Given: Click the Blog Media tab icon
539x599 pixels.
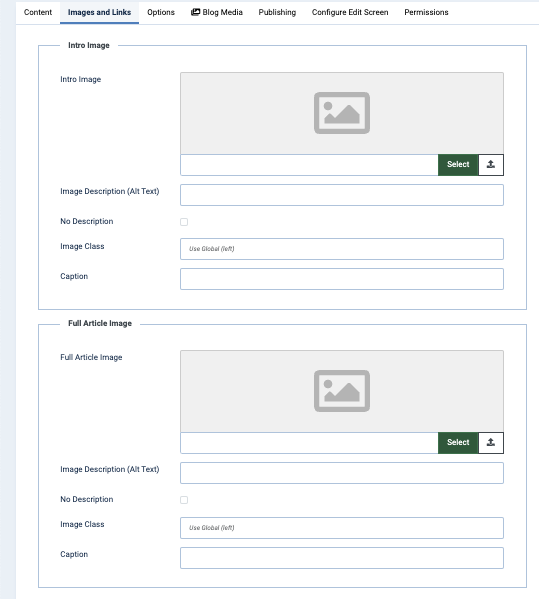Looking at the screenshot, I should tap(195, 12).
